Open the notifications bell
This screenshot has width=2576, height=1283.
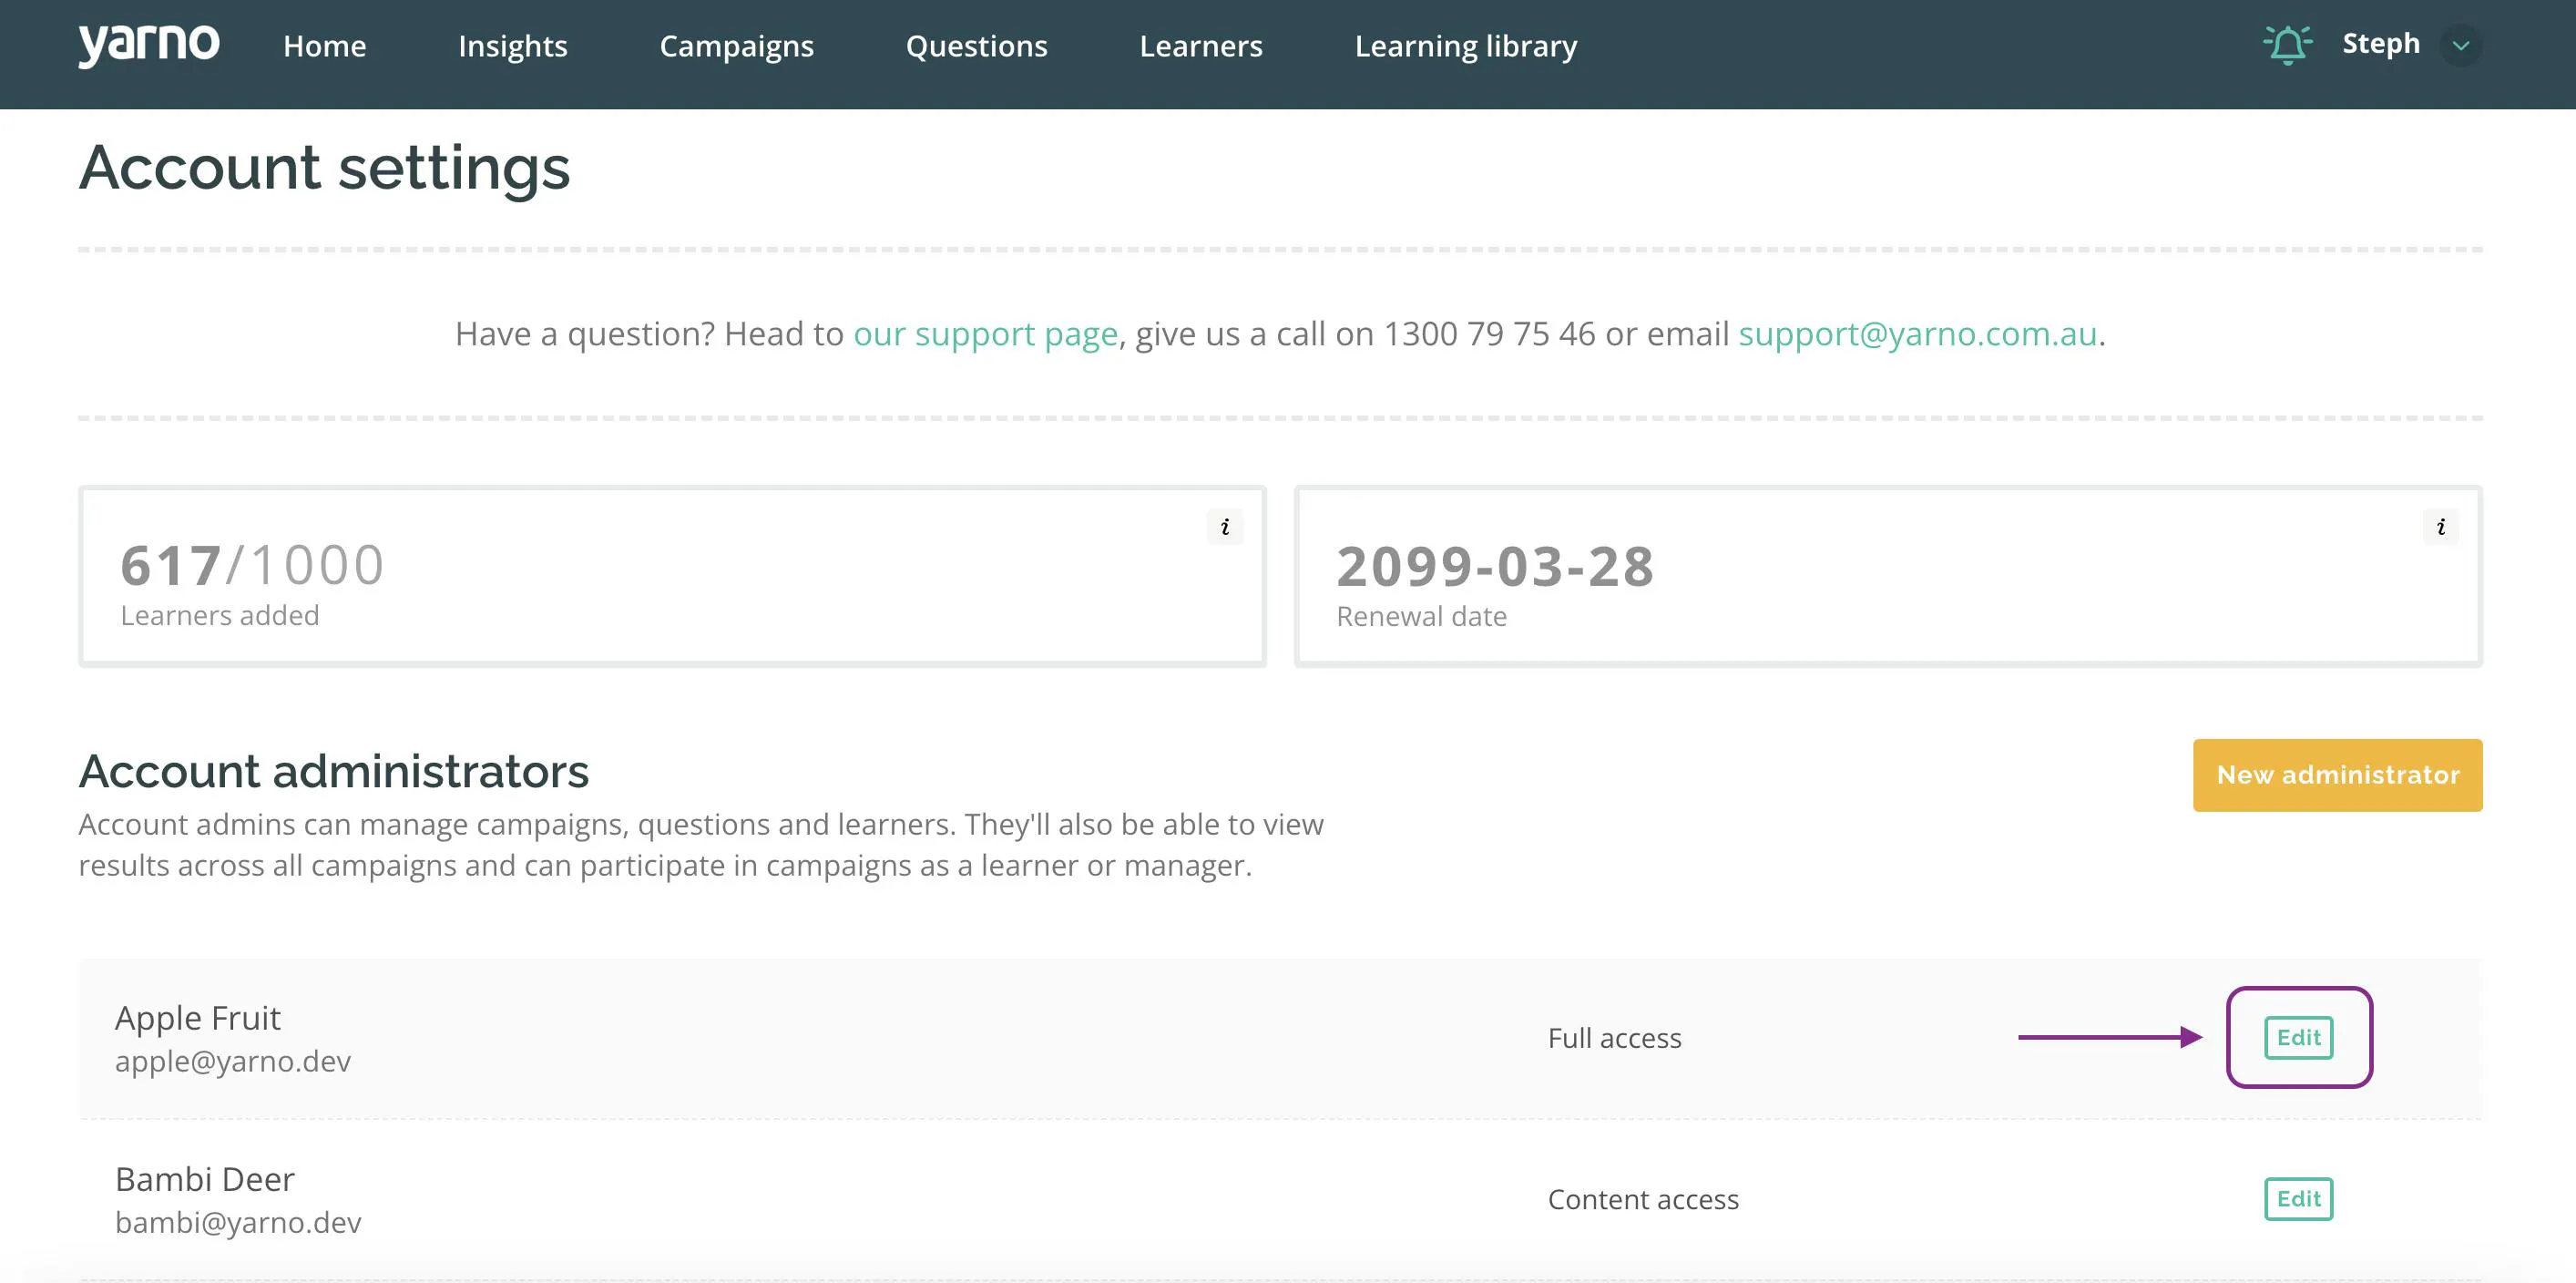click(x=2287, y=45)
